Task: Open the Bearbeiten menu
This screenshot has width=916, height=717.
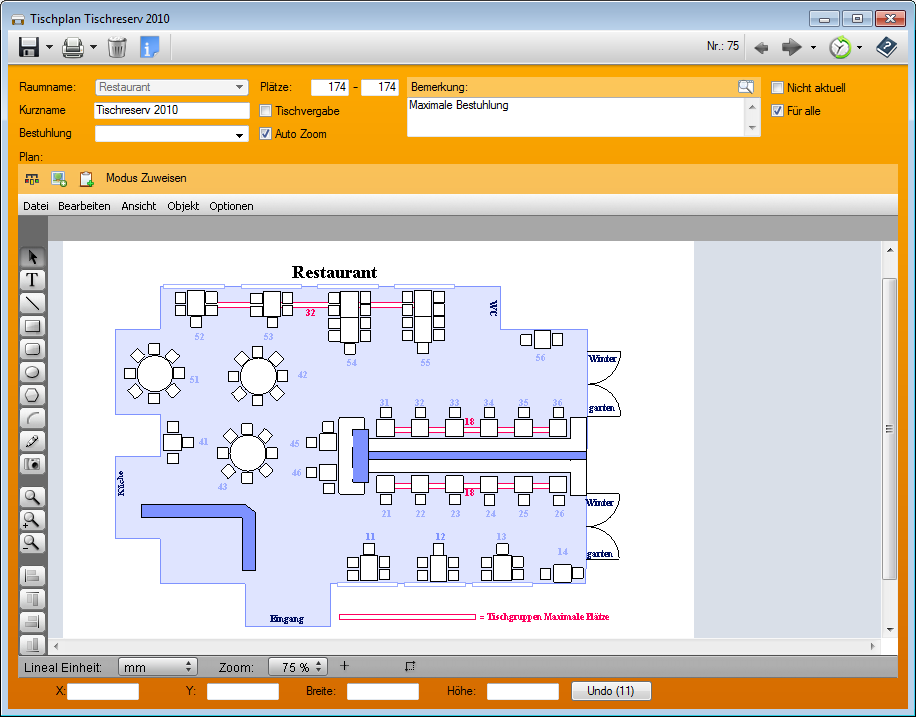Action: point(84,206)
